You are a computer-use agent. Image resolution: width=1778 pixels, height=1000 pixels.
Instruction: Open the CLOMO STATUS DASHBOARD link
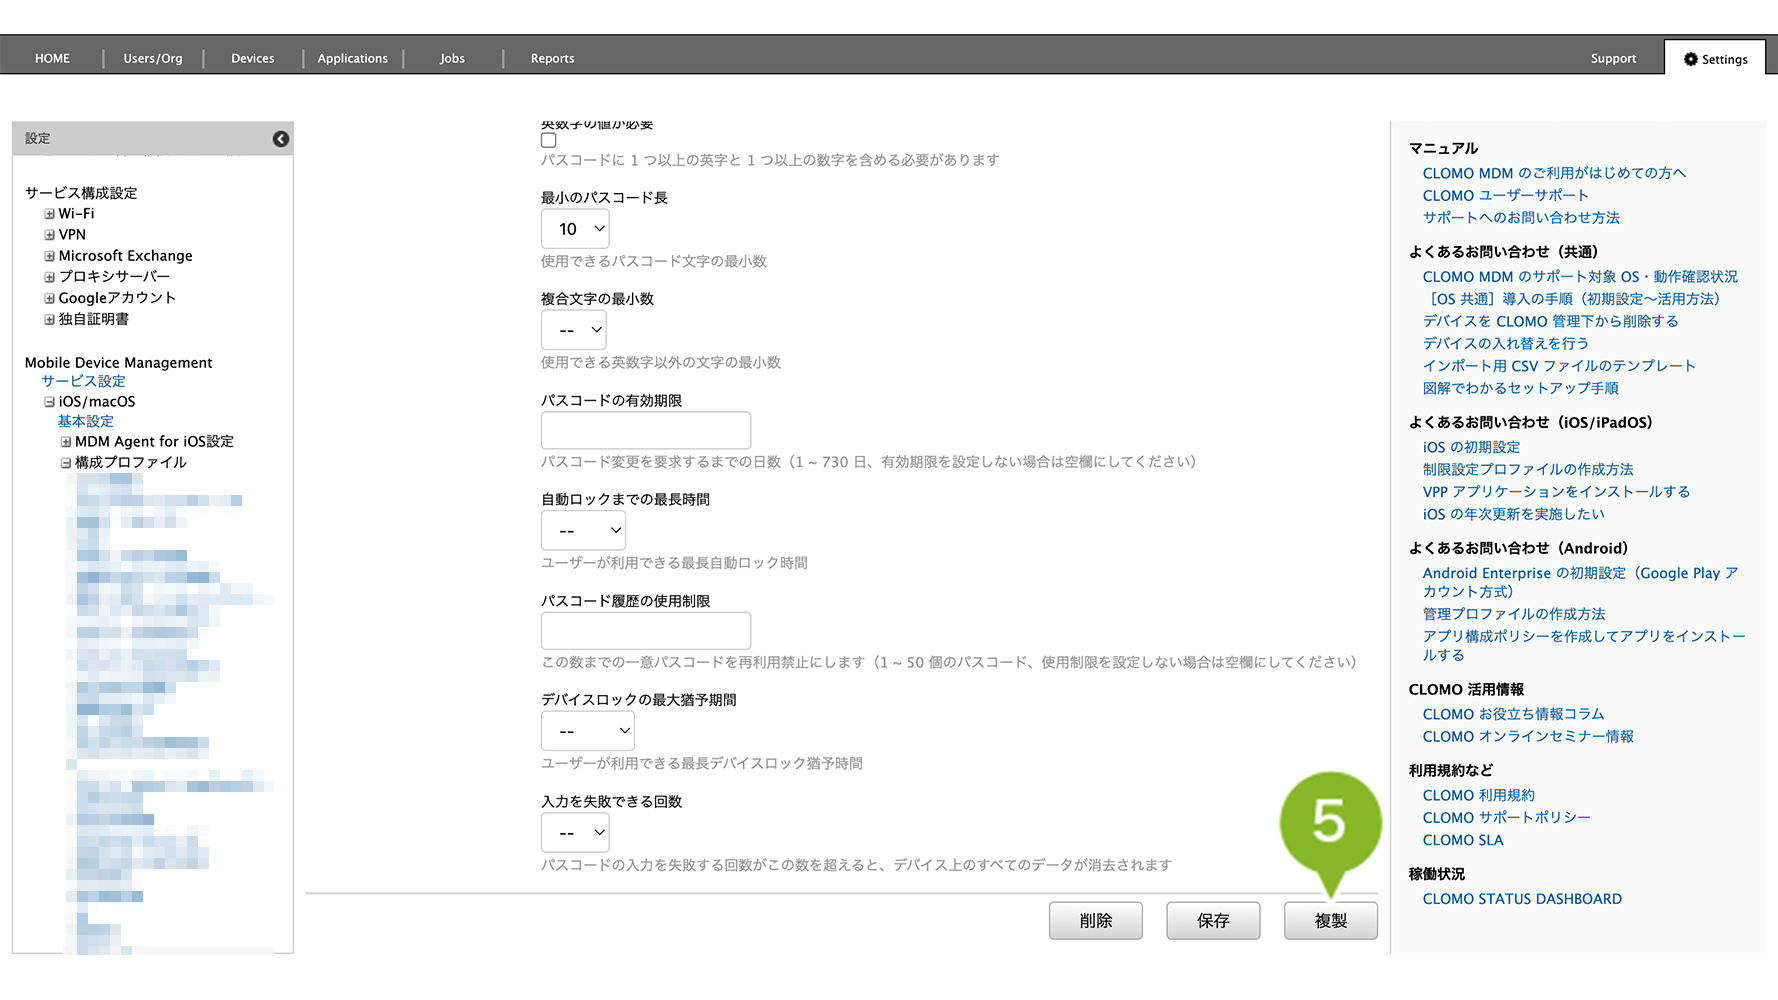click(1522, 899)
